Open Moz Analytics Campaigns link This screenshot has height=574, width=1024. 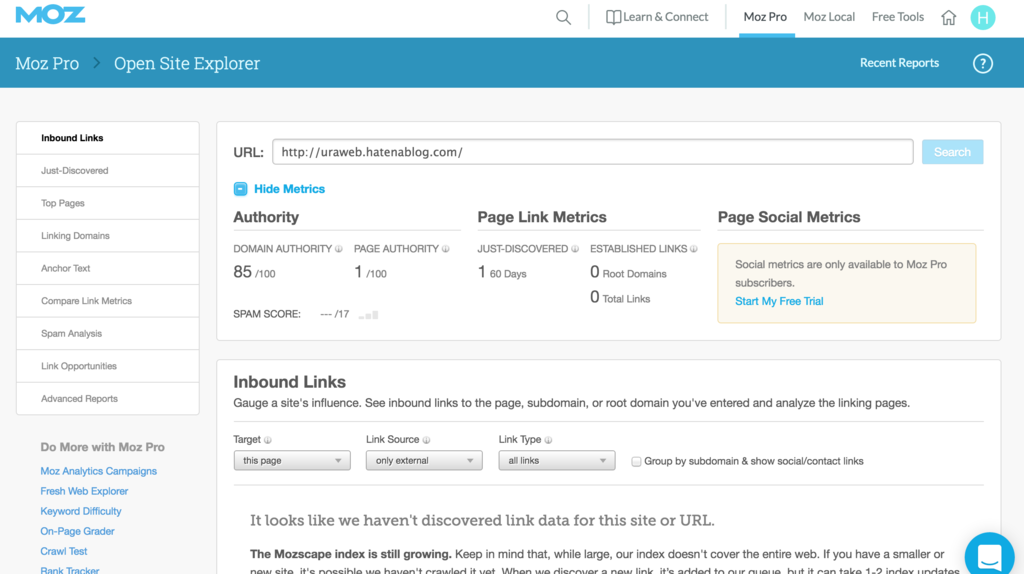coord(99,471)
